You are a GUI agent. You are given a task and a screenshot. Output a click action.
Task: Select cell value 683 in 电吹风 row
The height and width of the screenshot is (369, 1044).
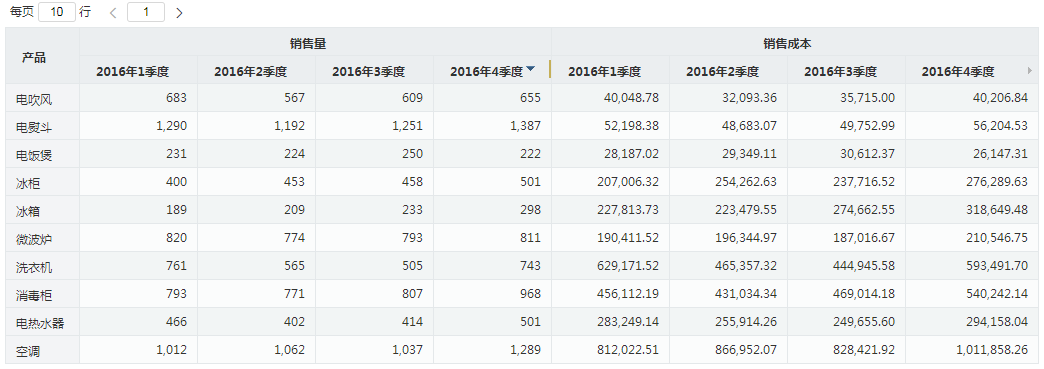176,98
